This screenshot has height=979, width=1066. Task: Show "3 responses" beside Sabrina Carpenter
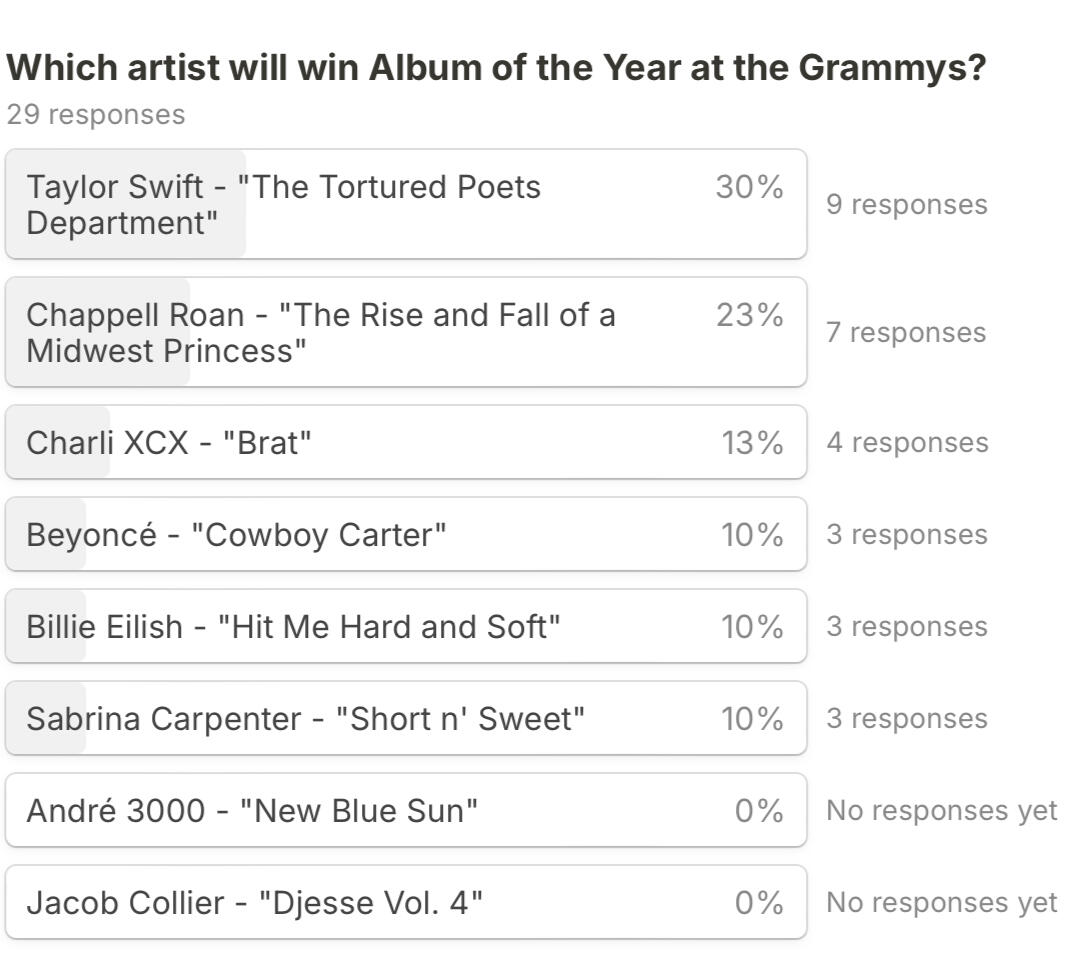(906, 719)
